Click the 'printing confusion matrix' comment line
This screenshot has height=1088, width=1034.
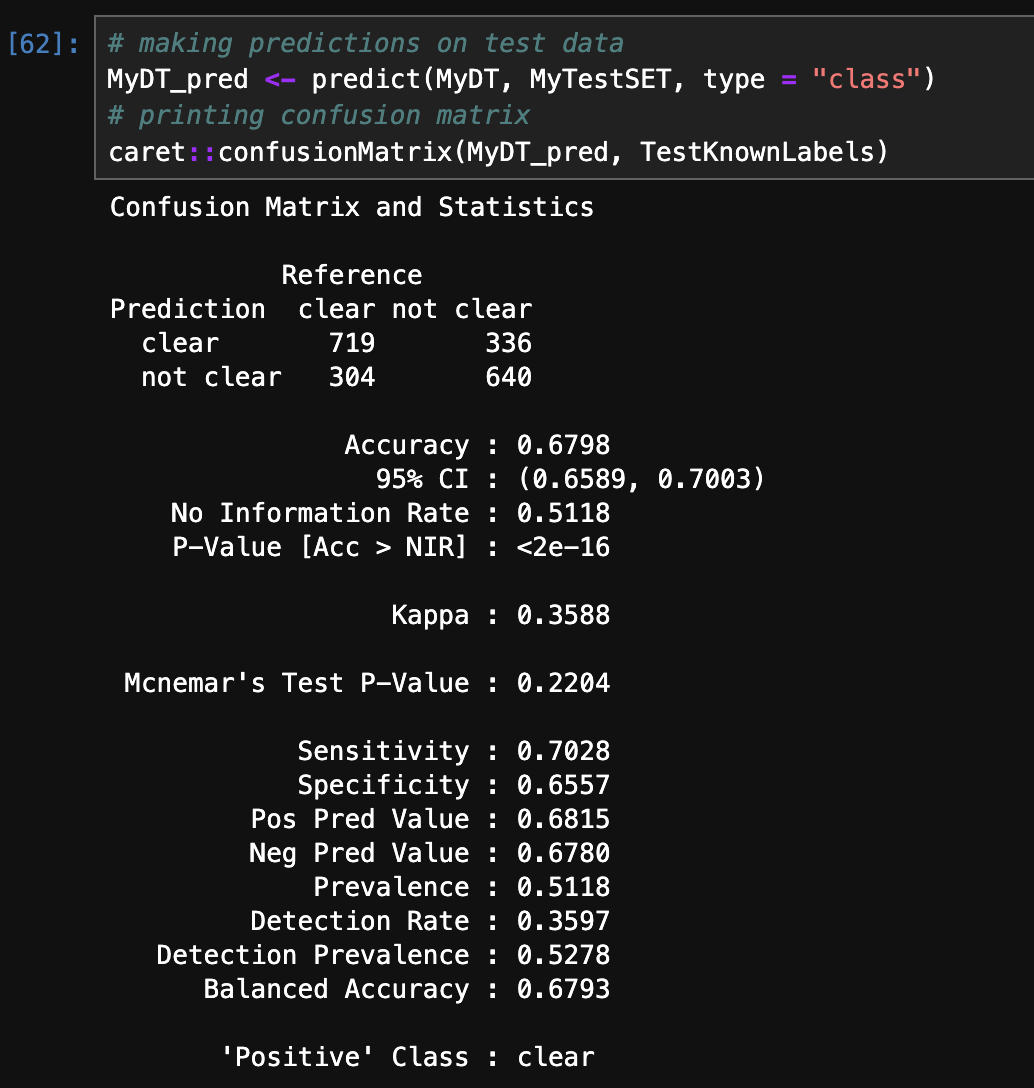tap(319, 115)
